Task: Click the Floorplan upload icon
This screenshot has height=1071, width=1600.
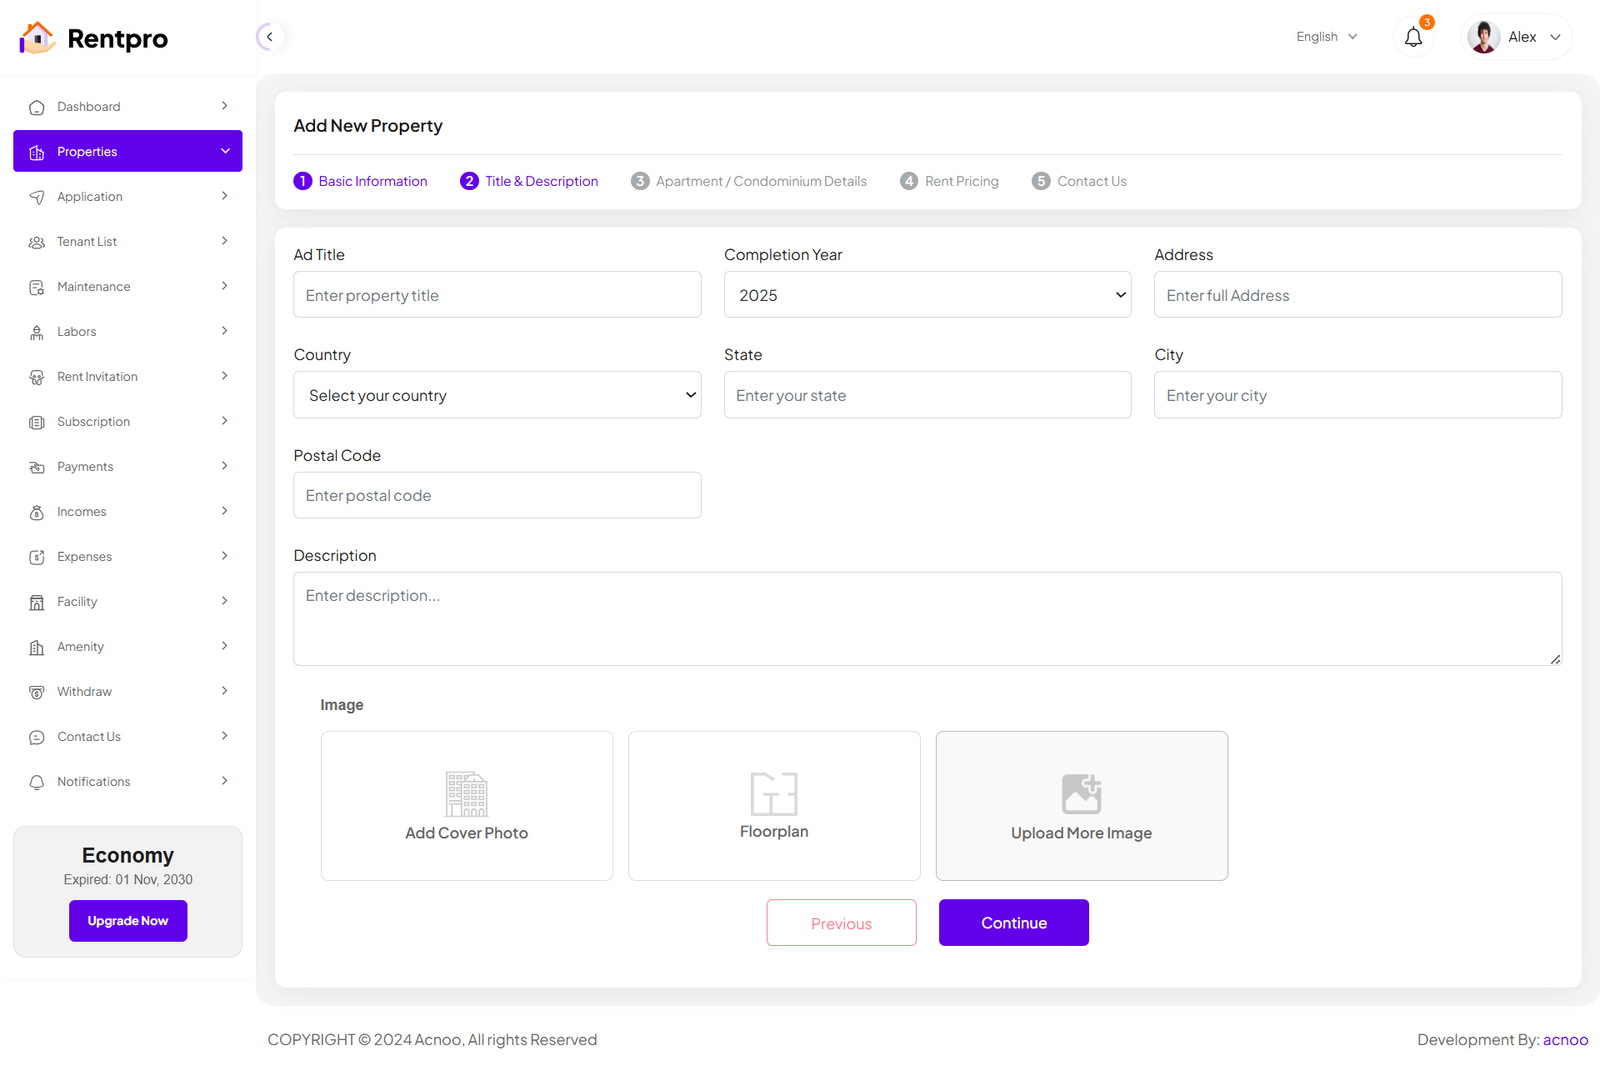Action: tap(774, 794)
